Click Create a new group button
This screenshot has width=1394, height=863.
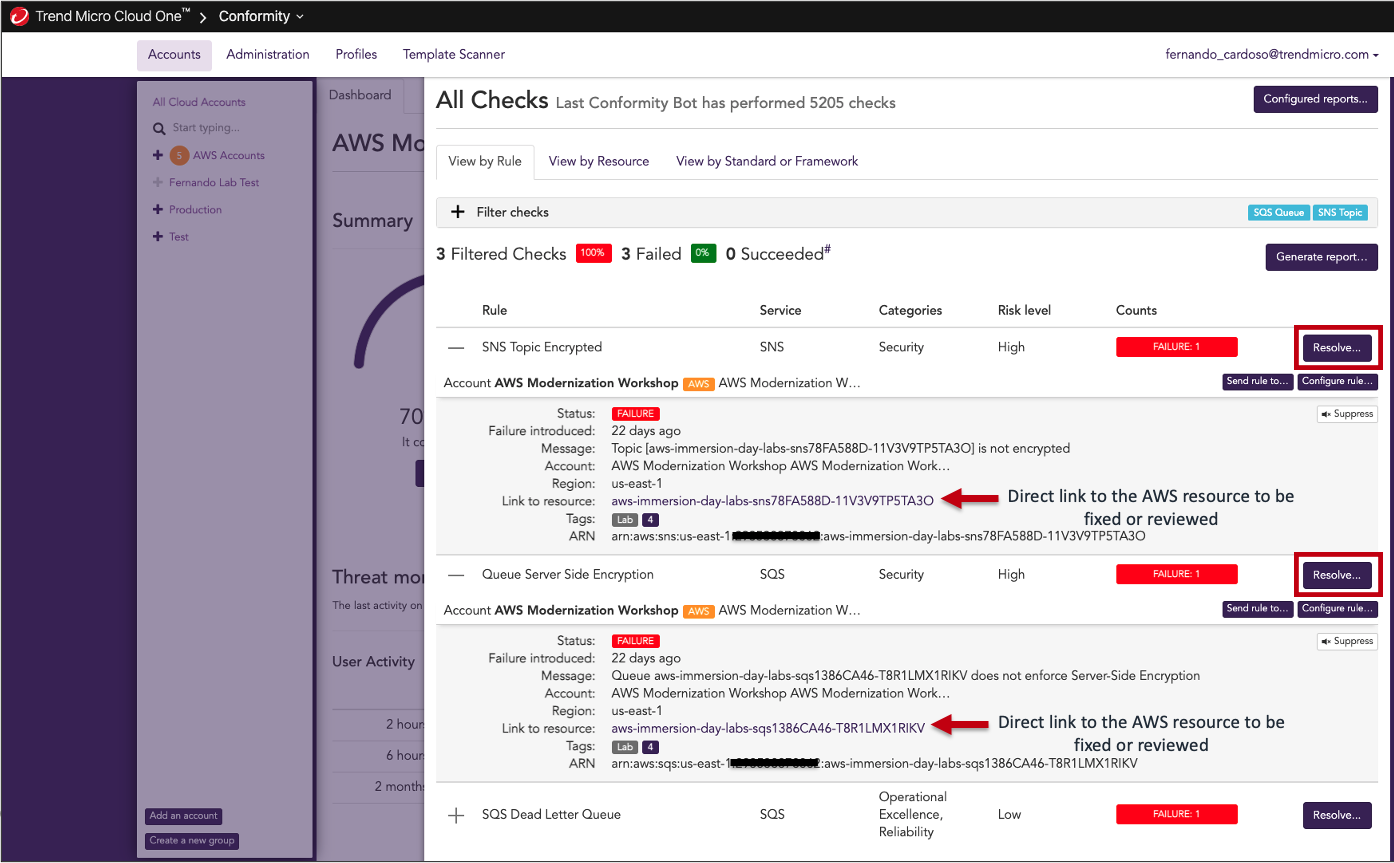(x=192, y=841)
